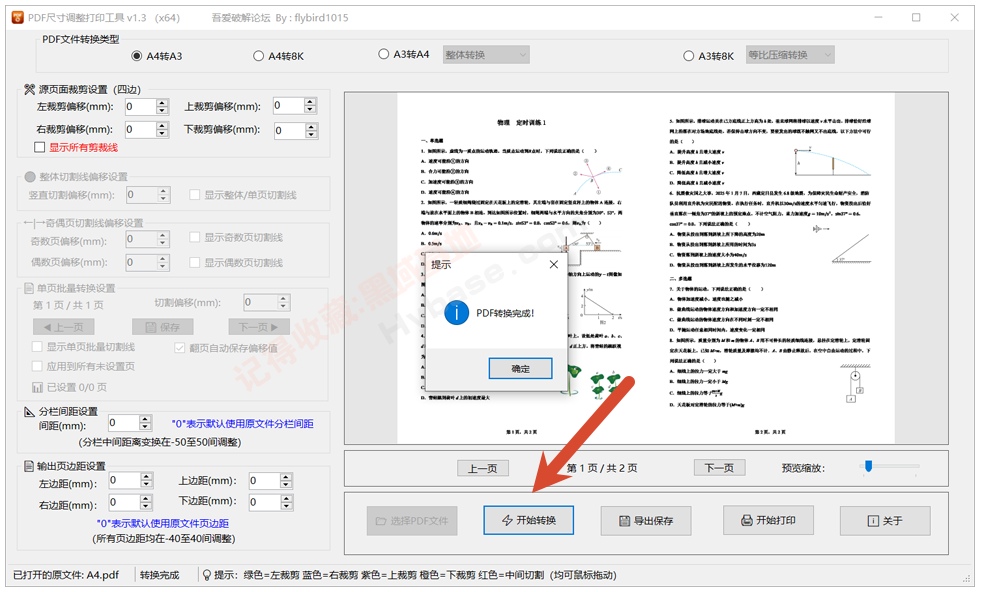Go to next preview page with 下一页

tap(719, 467)
